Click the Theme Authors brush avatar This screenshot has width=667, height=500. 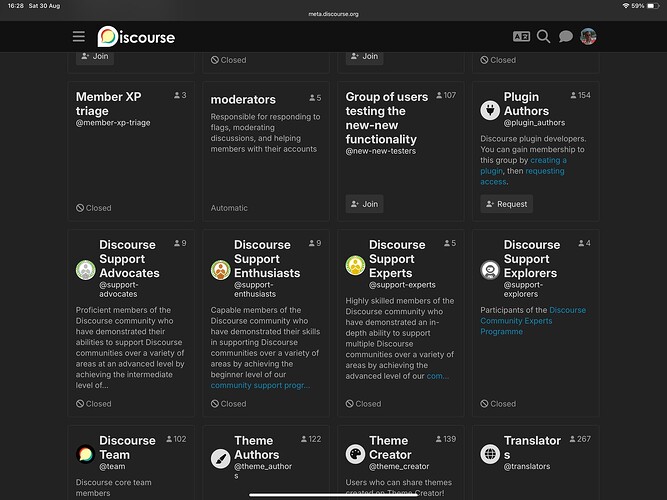(220, 459)
